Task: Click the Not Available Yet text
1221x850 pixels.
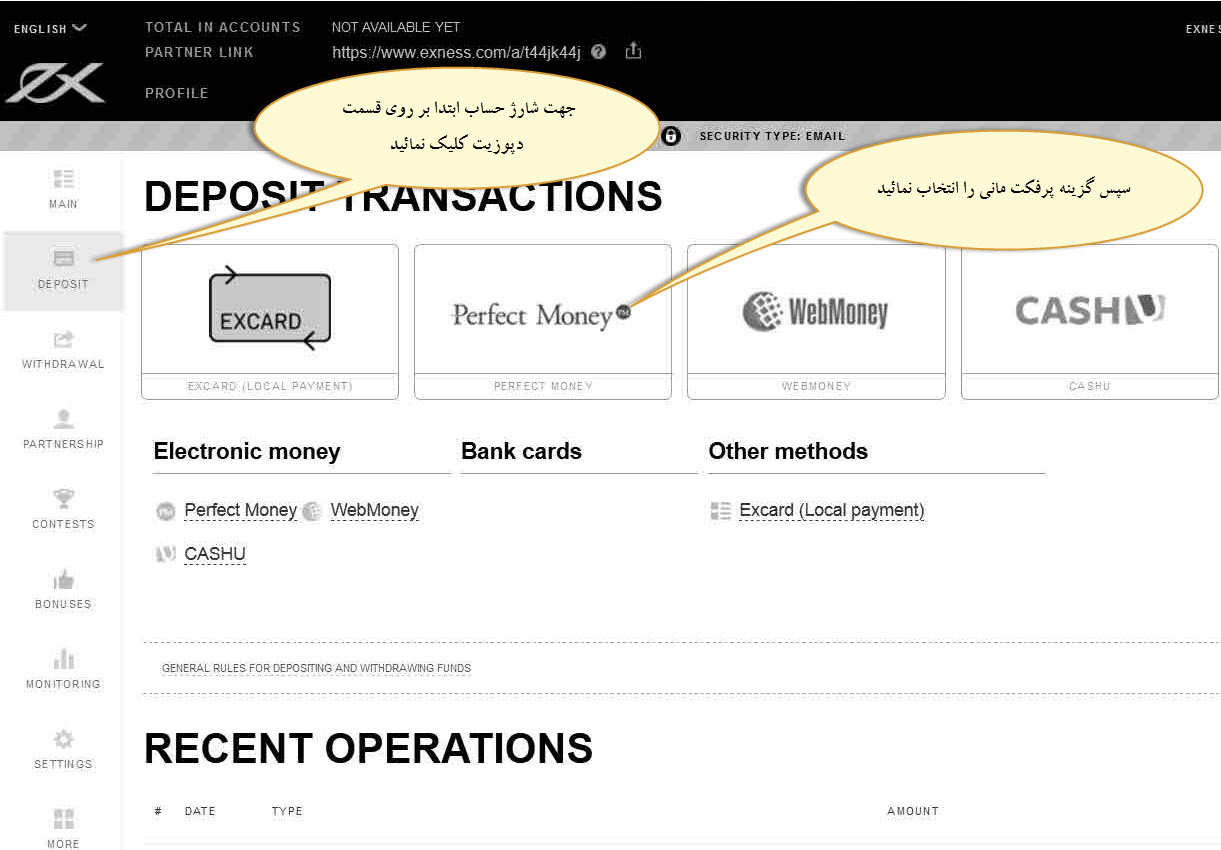Action: coord(396,27)
